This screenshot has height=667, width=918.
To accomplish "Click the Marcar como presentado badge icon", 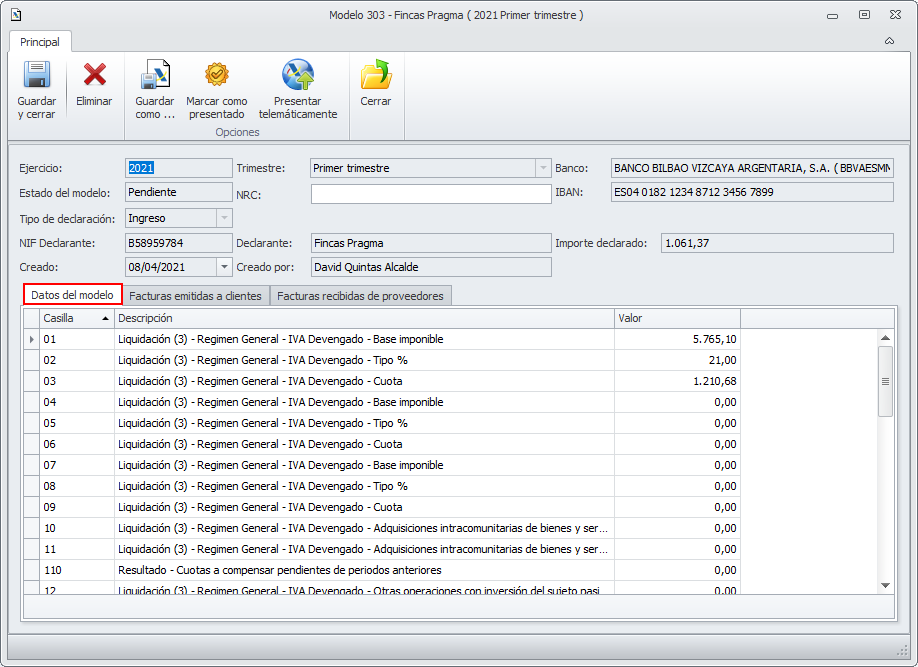I will click(217, 76).
